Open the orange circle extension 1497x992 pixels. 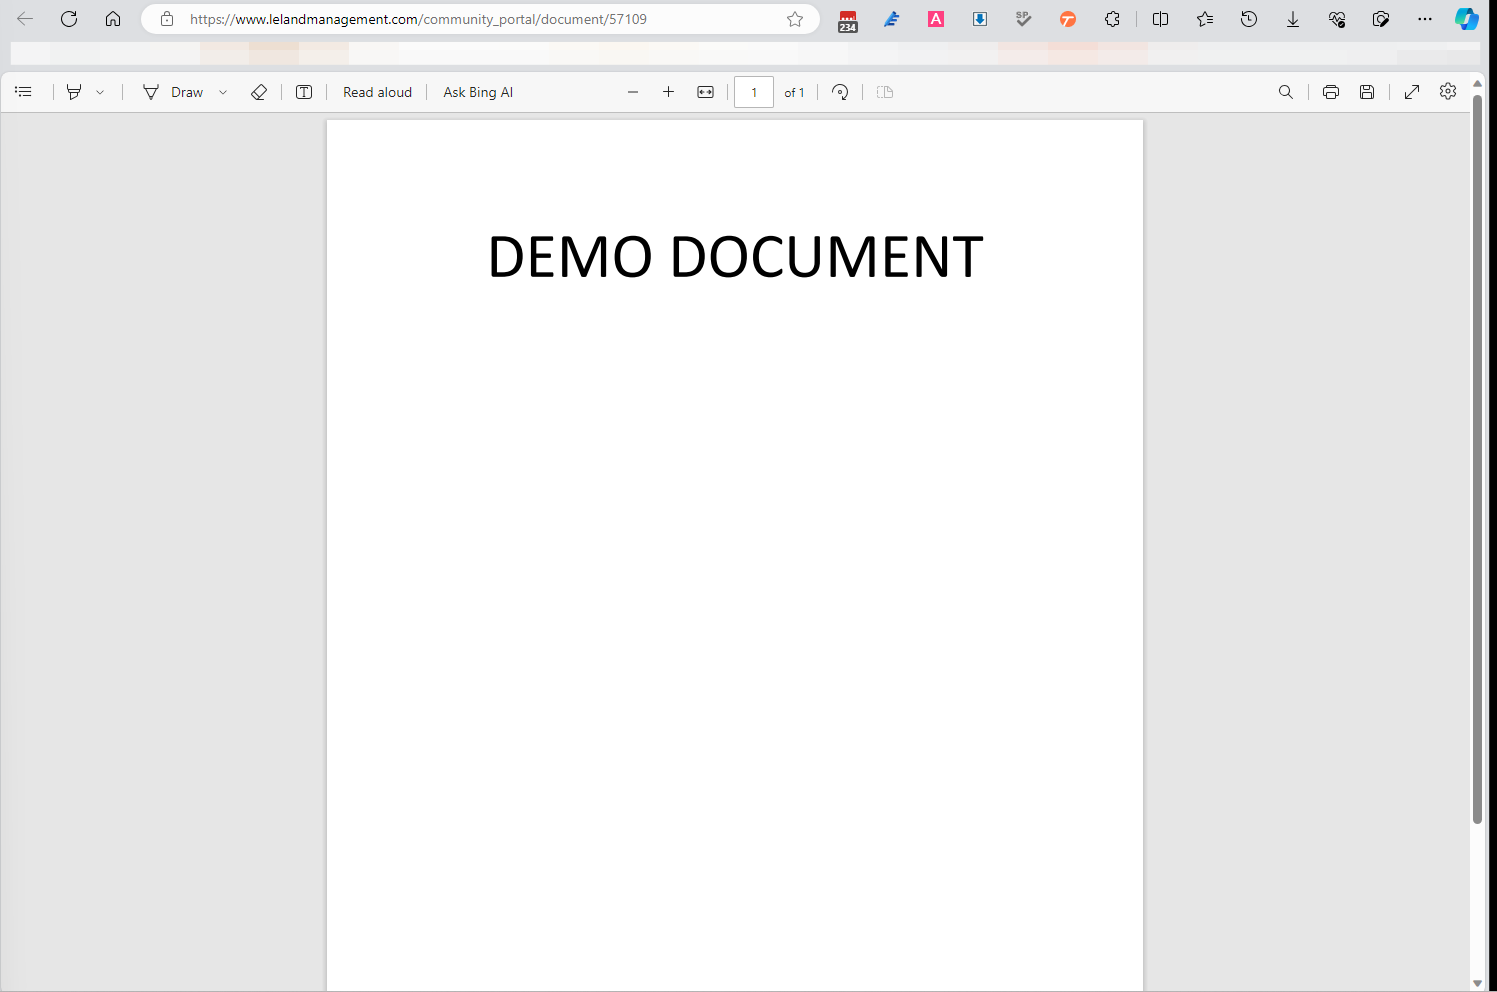(1068, 19)
